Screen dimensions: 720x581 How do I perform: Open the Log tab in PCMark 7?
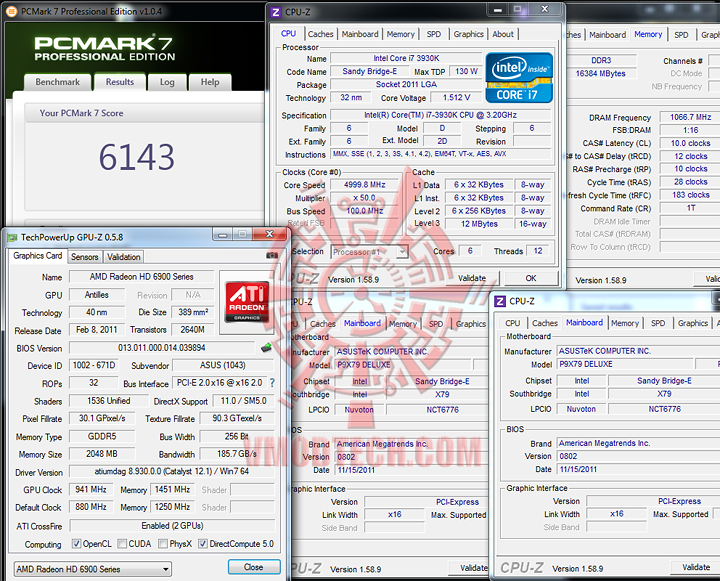pyautogui.click(x=167, y=82)
